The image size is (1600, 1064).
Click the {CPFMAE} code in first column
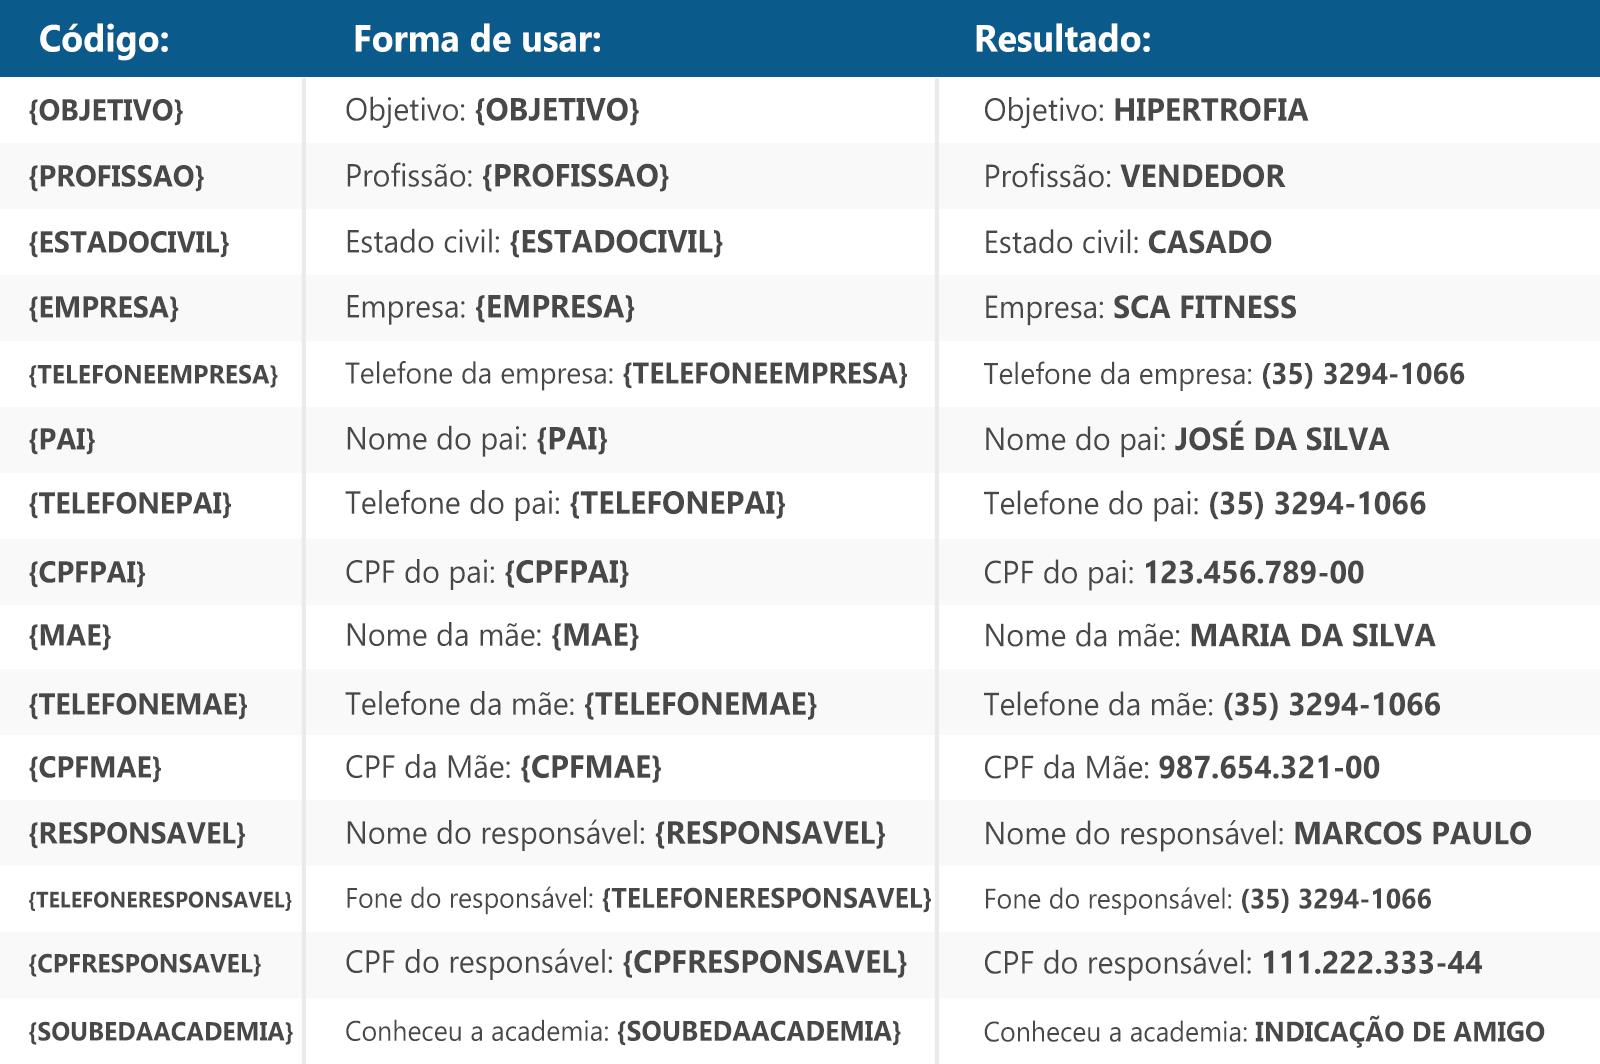(95, 767)
